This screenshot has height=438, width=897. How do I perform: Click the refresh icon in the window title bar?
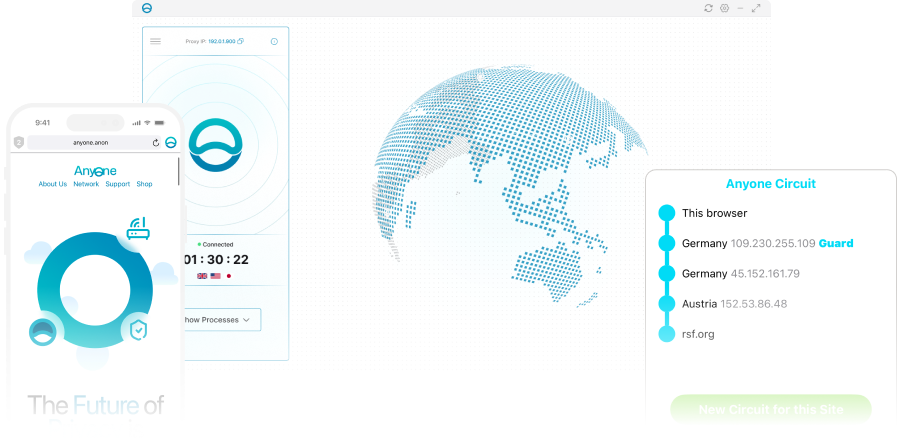709,8
